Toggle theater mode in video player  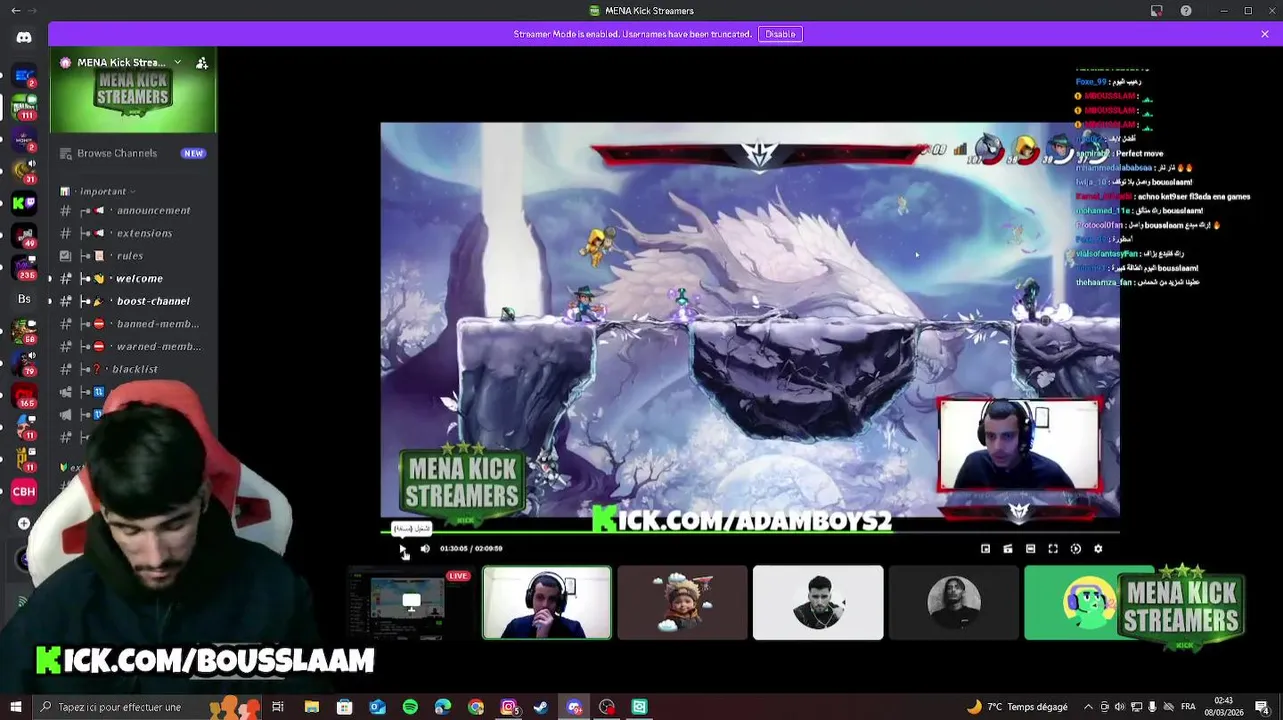pos(1030,548)
